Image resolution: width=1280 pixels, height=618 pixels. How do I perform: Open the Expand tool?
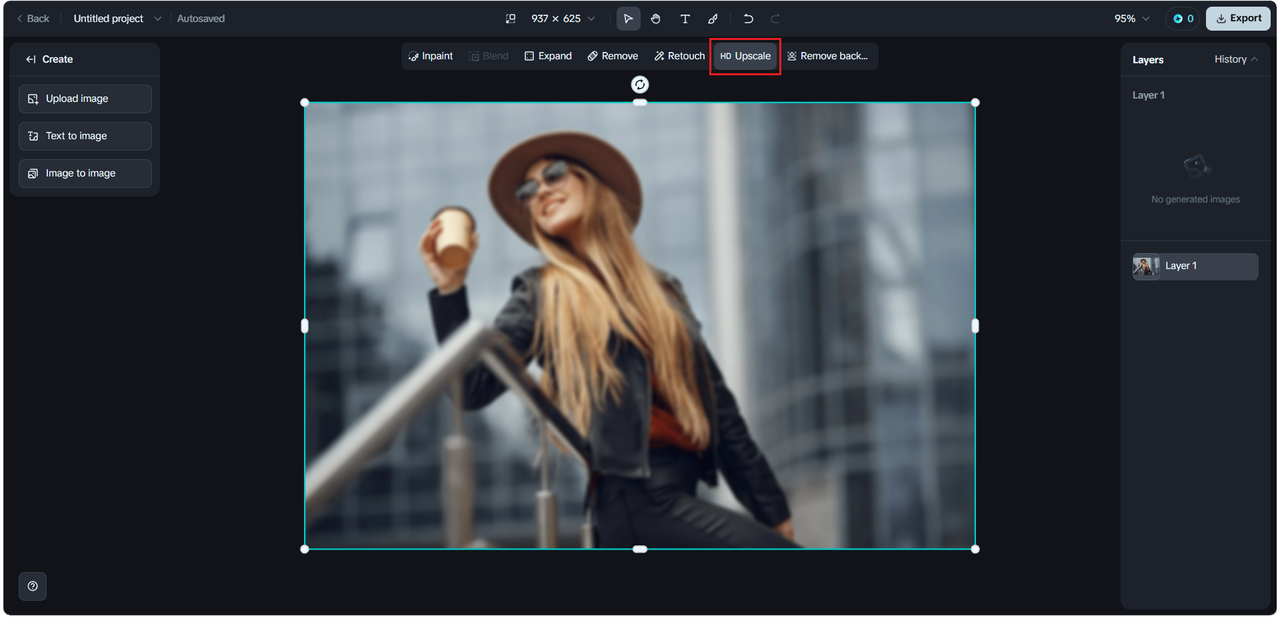[x=548, y=56]
